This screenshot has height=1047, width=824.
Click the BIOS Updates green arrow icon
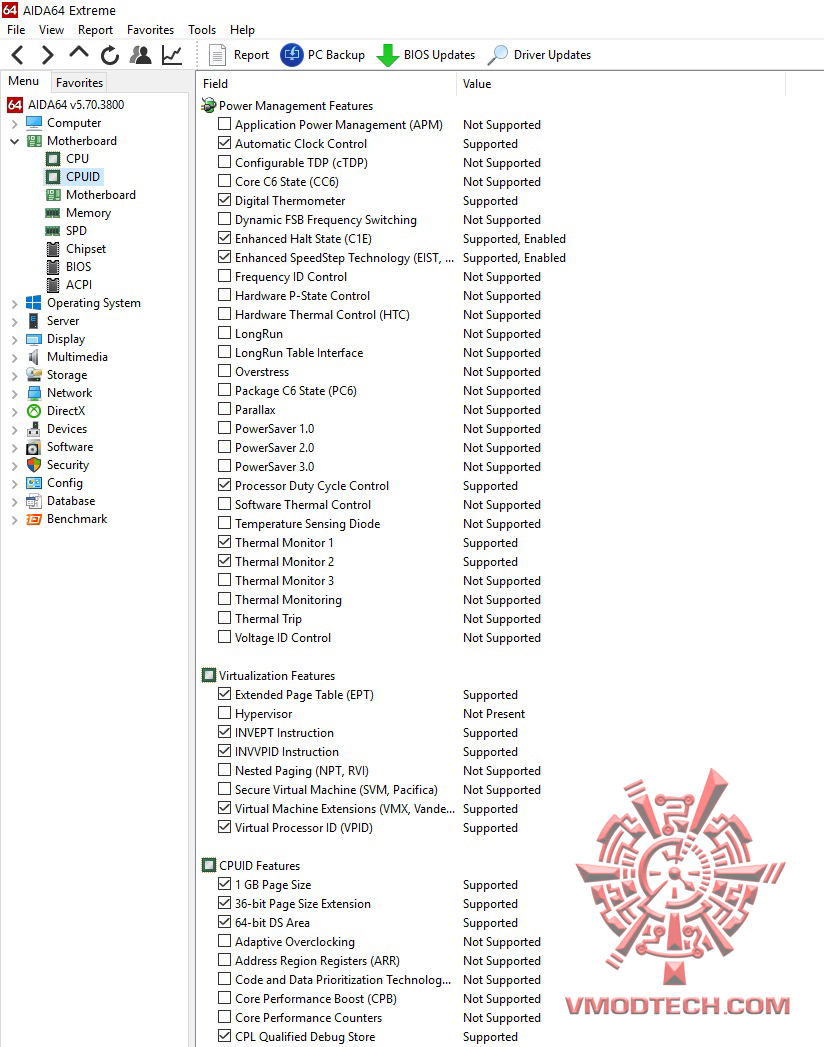click(387, 55)
